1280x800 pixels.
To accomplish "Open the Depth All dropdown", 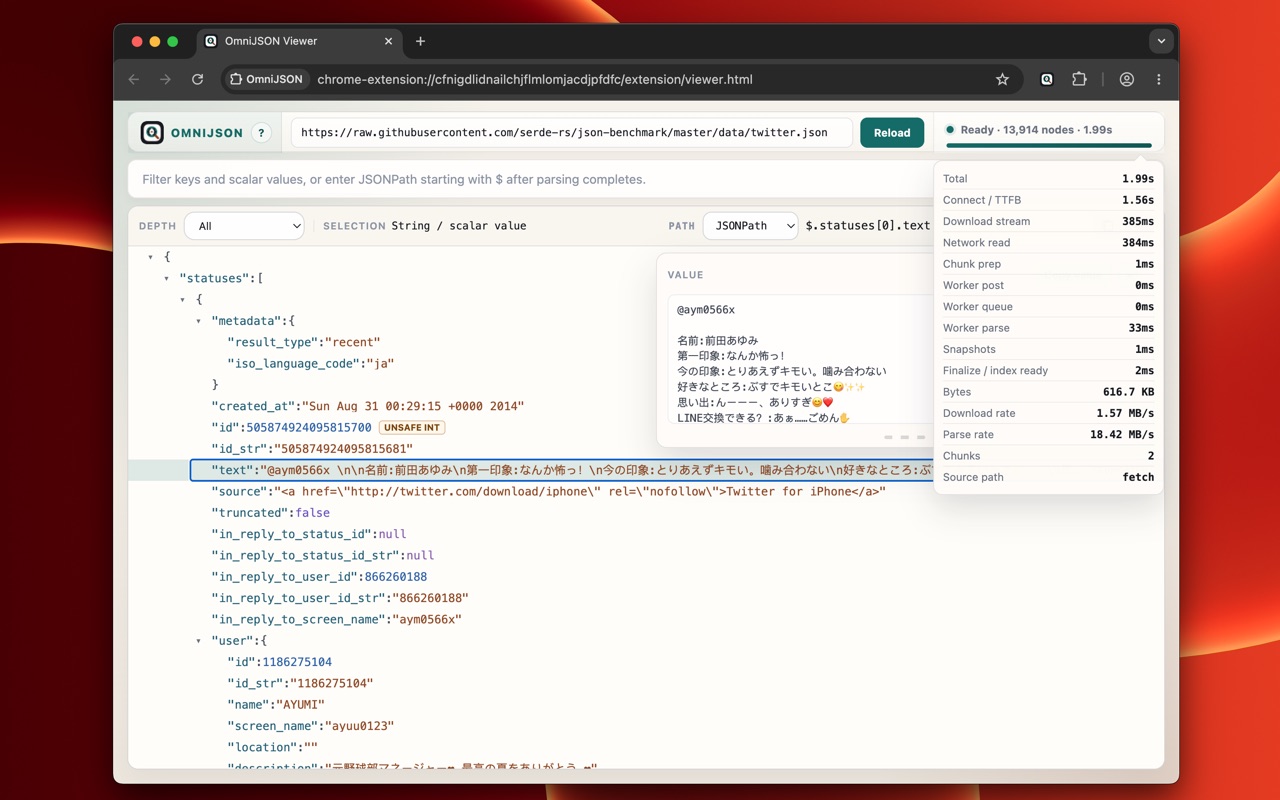I will click(x=244, y=226).
